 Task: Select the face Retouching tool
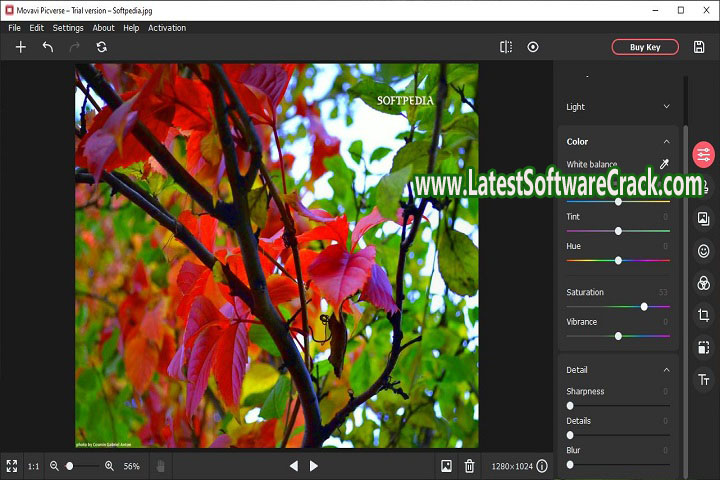703,251
